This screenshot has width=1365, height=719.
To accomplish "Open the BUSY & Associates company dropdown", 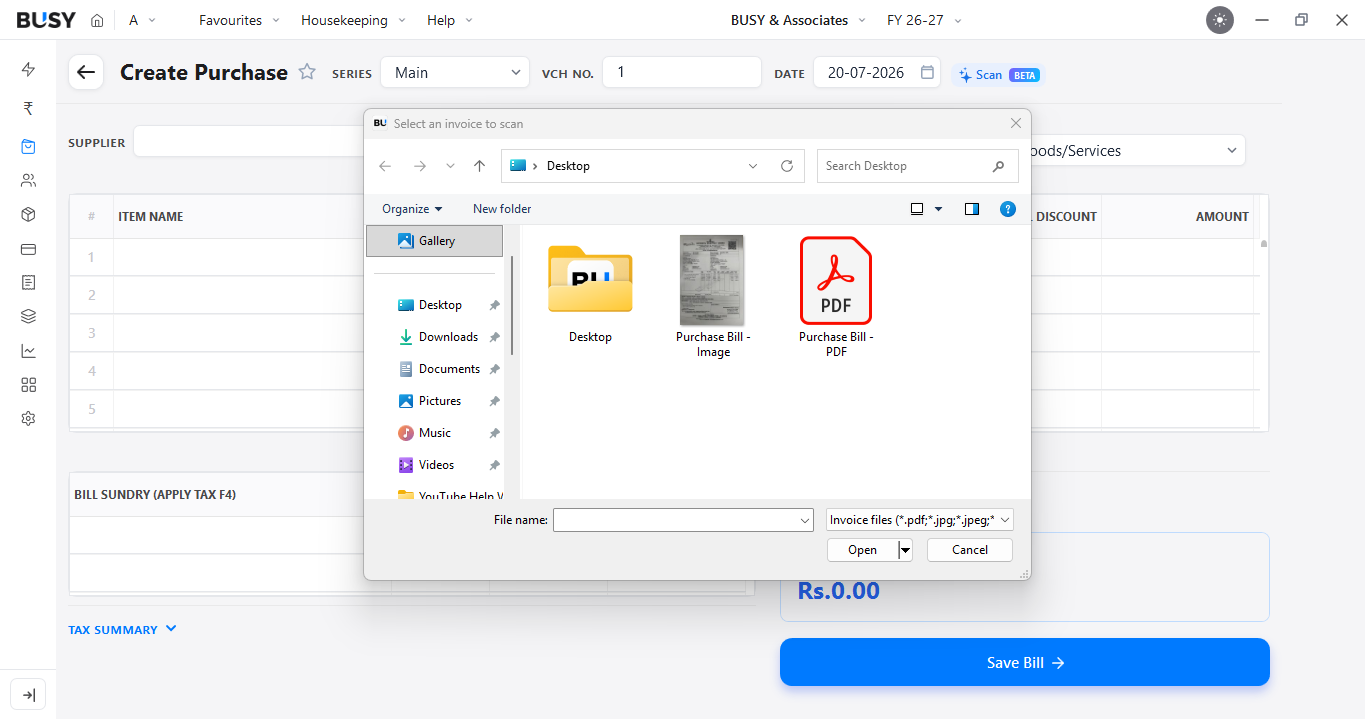I will [797, 20].
